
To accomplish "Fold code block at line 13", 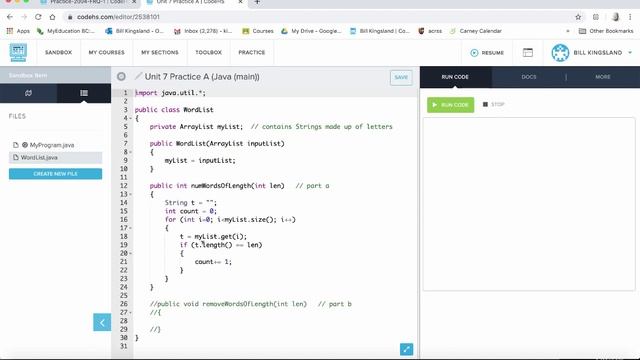I will tap(130, 194).
